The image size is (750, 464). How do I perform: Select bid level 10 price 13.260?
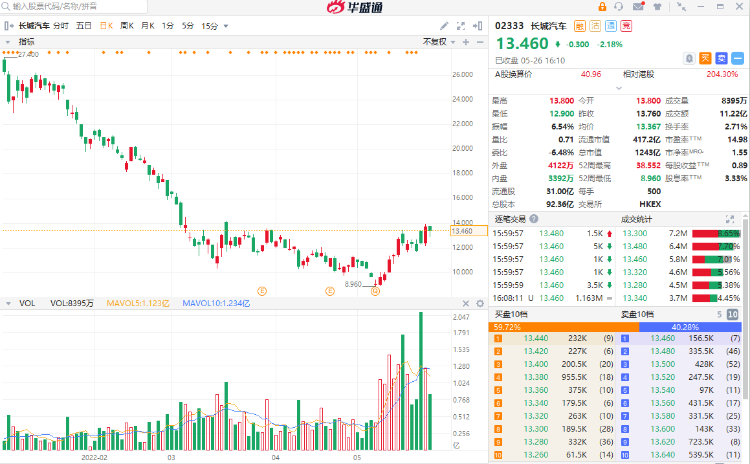536,455
